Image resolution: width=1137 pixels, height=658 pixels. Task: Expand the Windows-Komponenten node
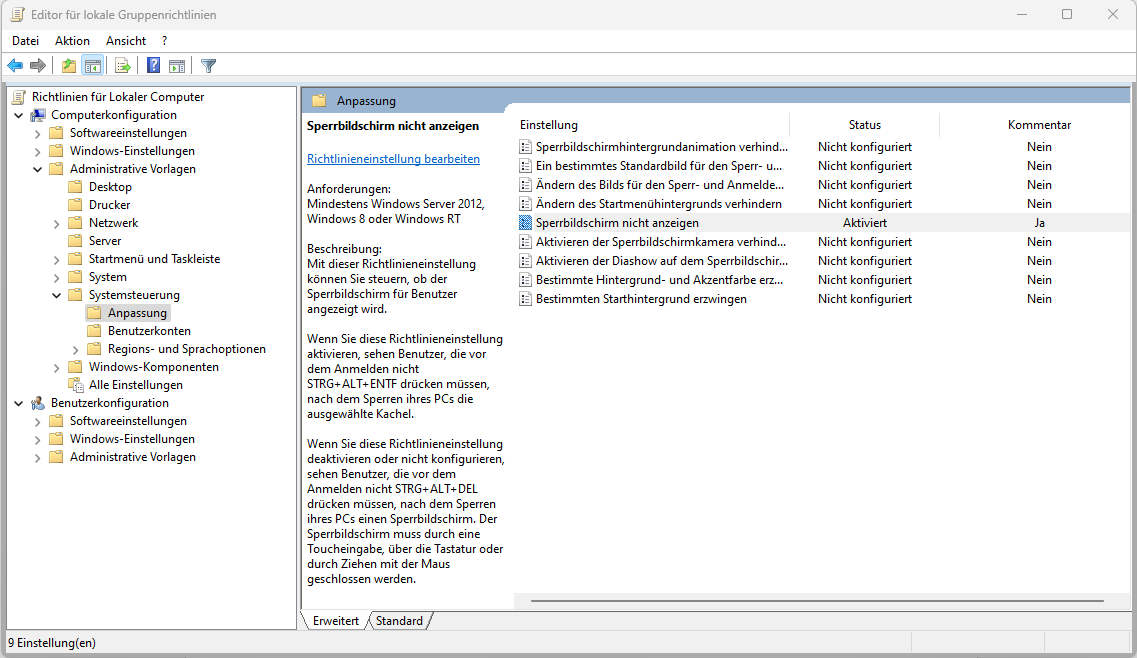click(57, 368)
